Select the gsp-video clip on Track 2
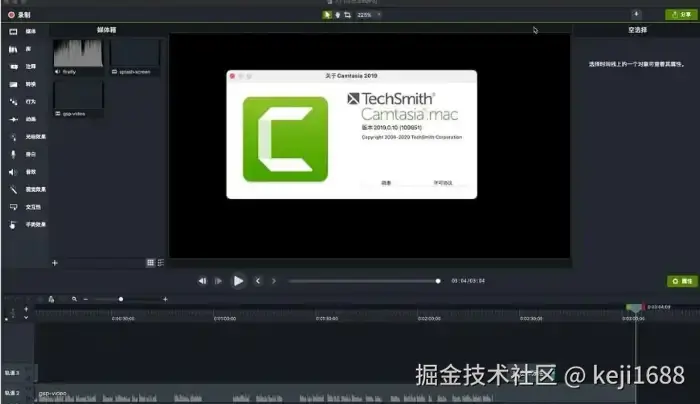Viewport: 700px width, 404px height. tap(335, 395)
